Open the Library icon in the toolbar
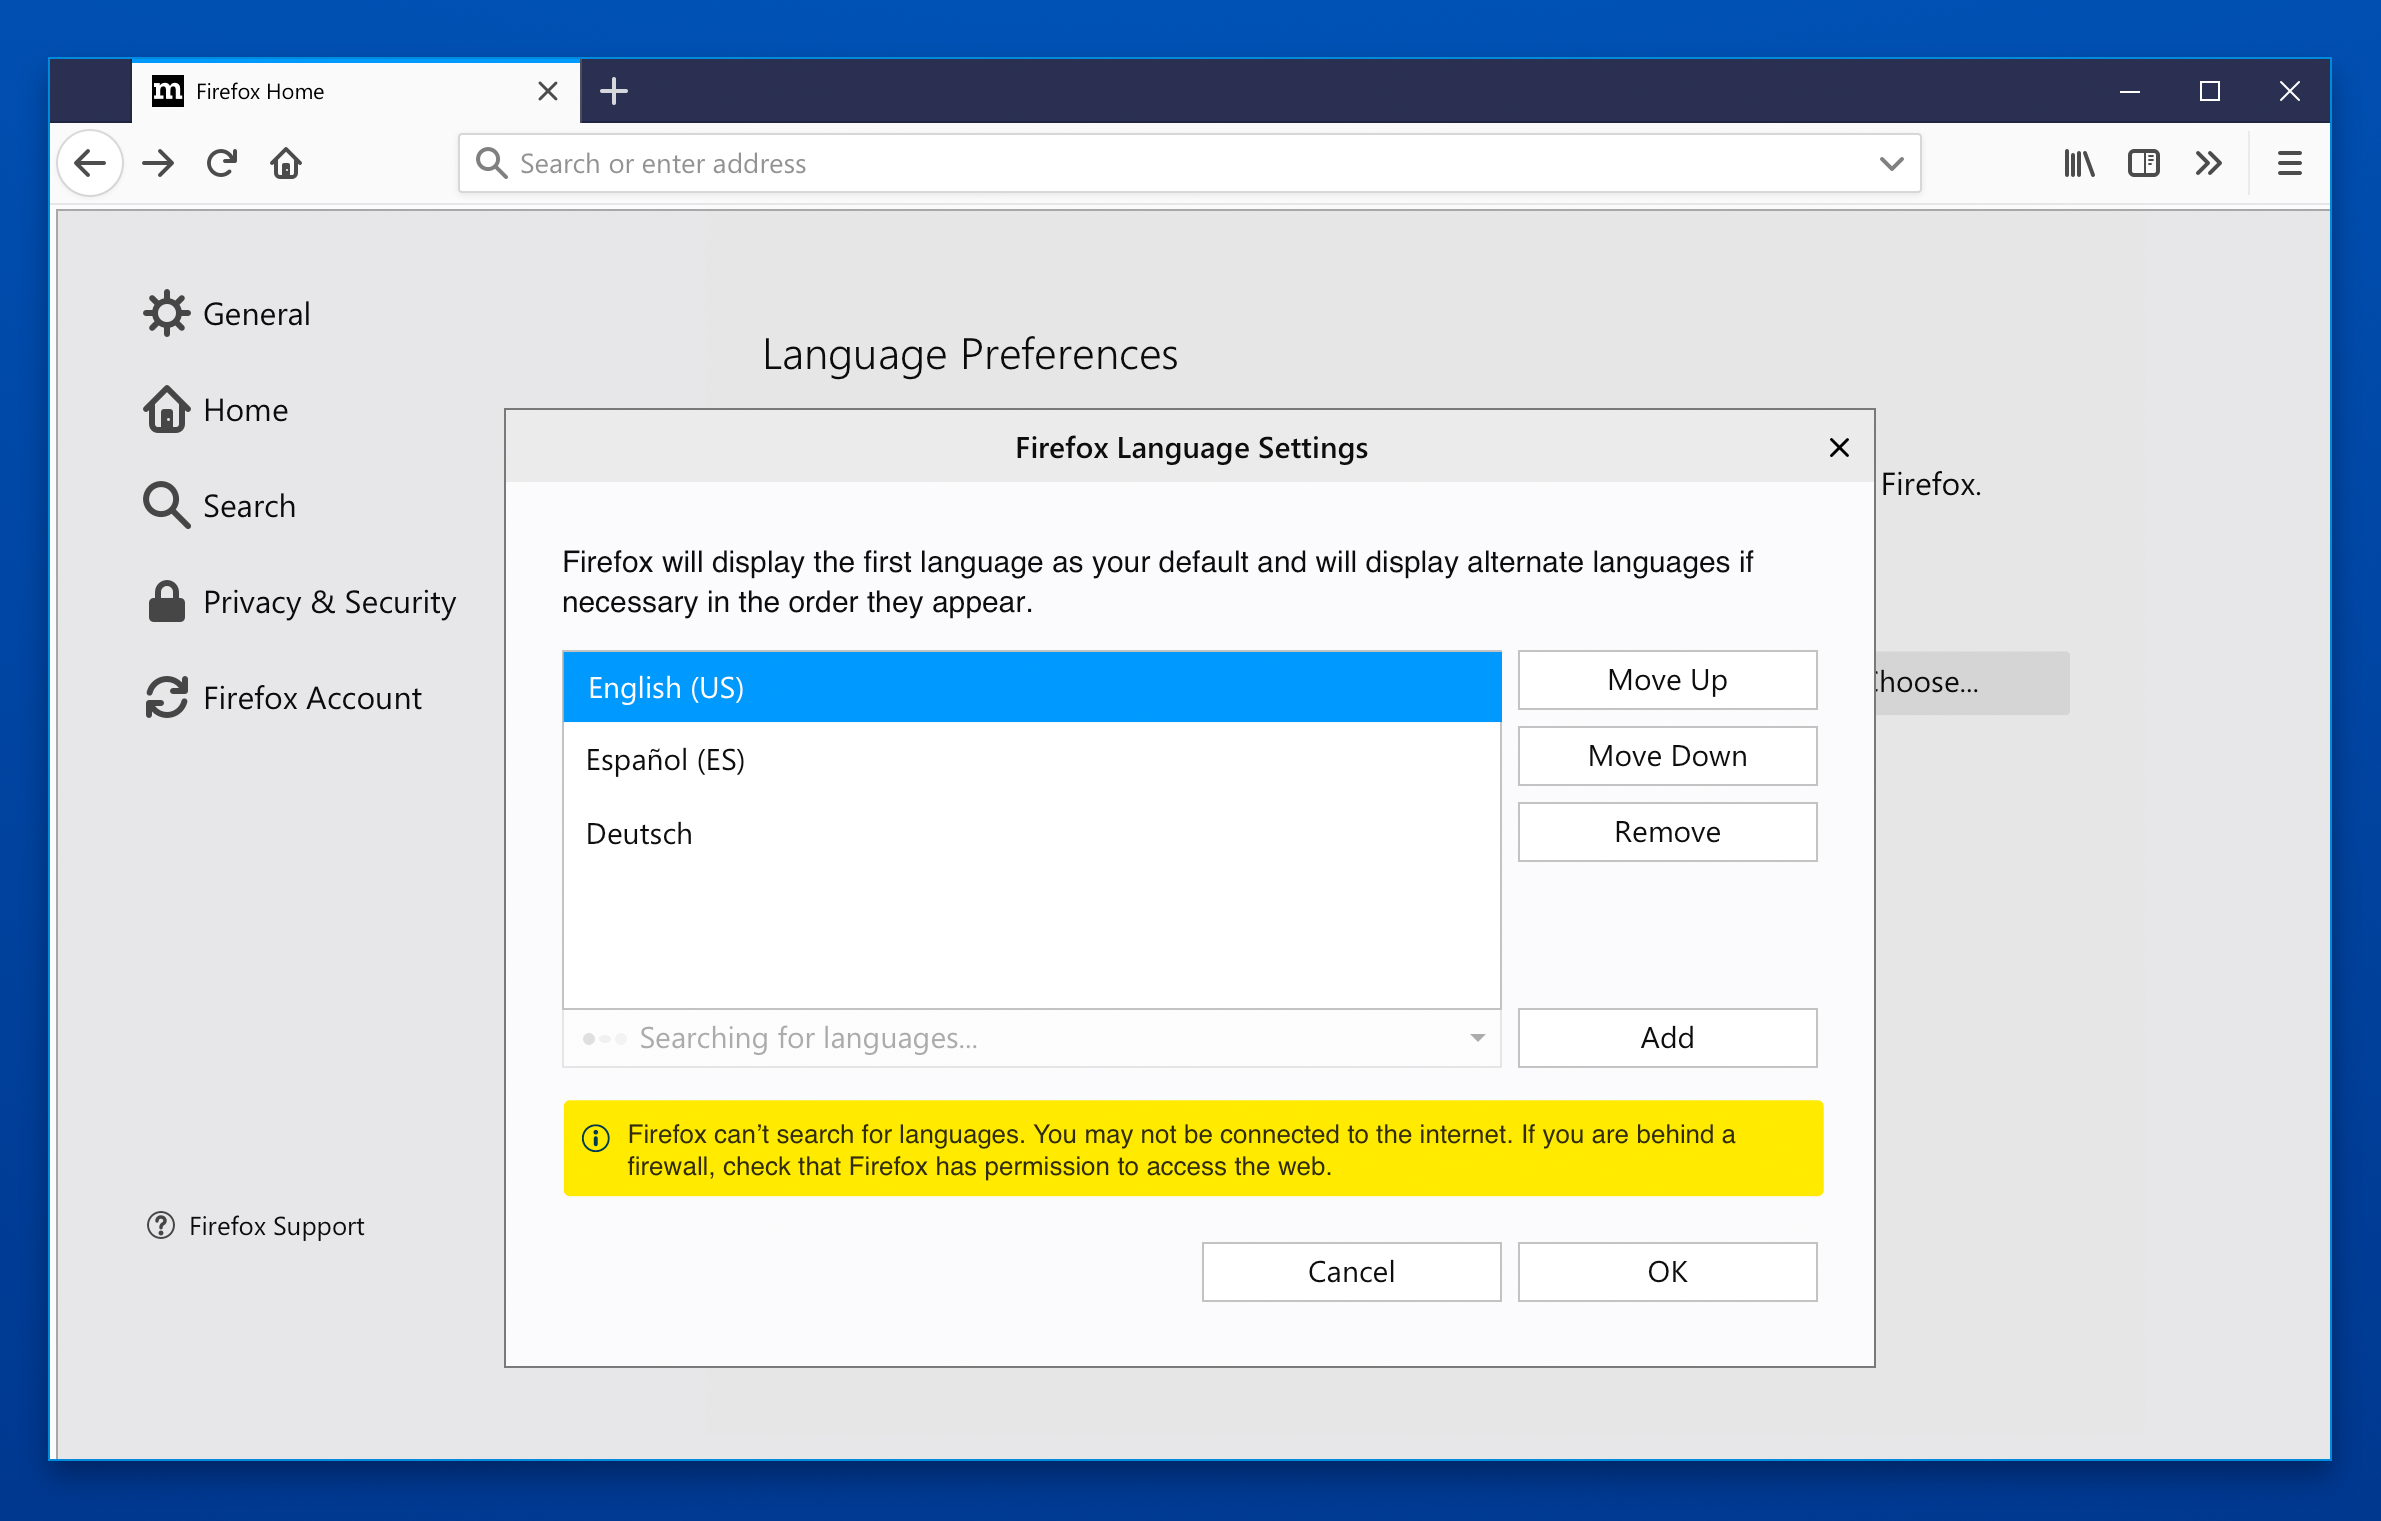The height and width of the screenshot is (1521, 2381). [x=2079, y=163]
